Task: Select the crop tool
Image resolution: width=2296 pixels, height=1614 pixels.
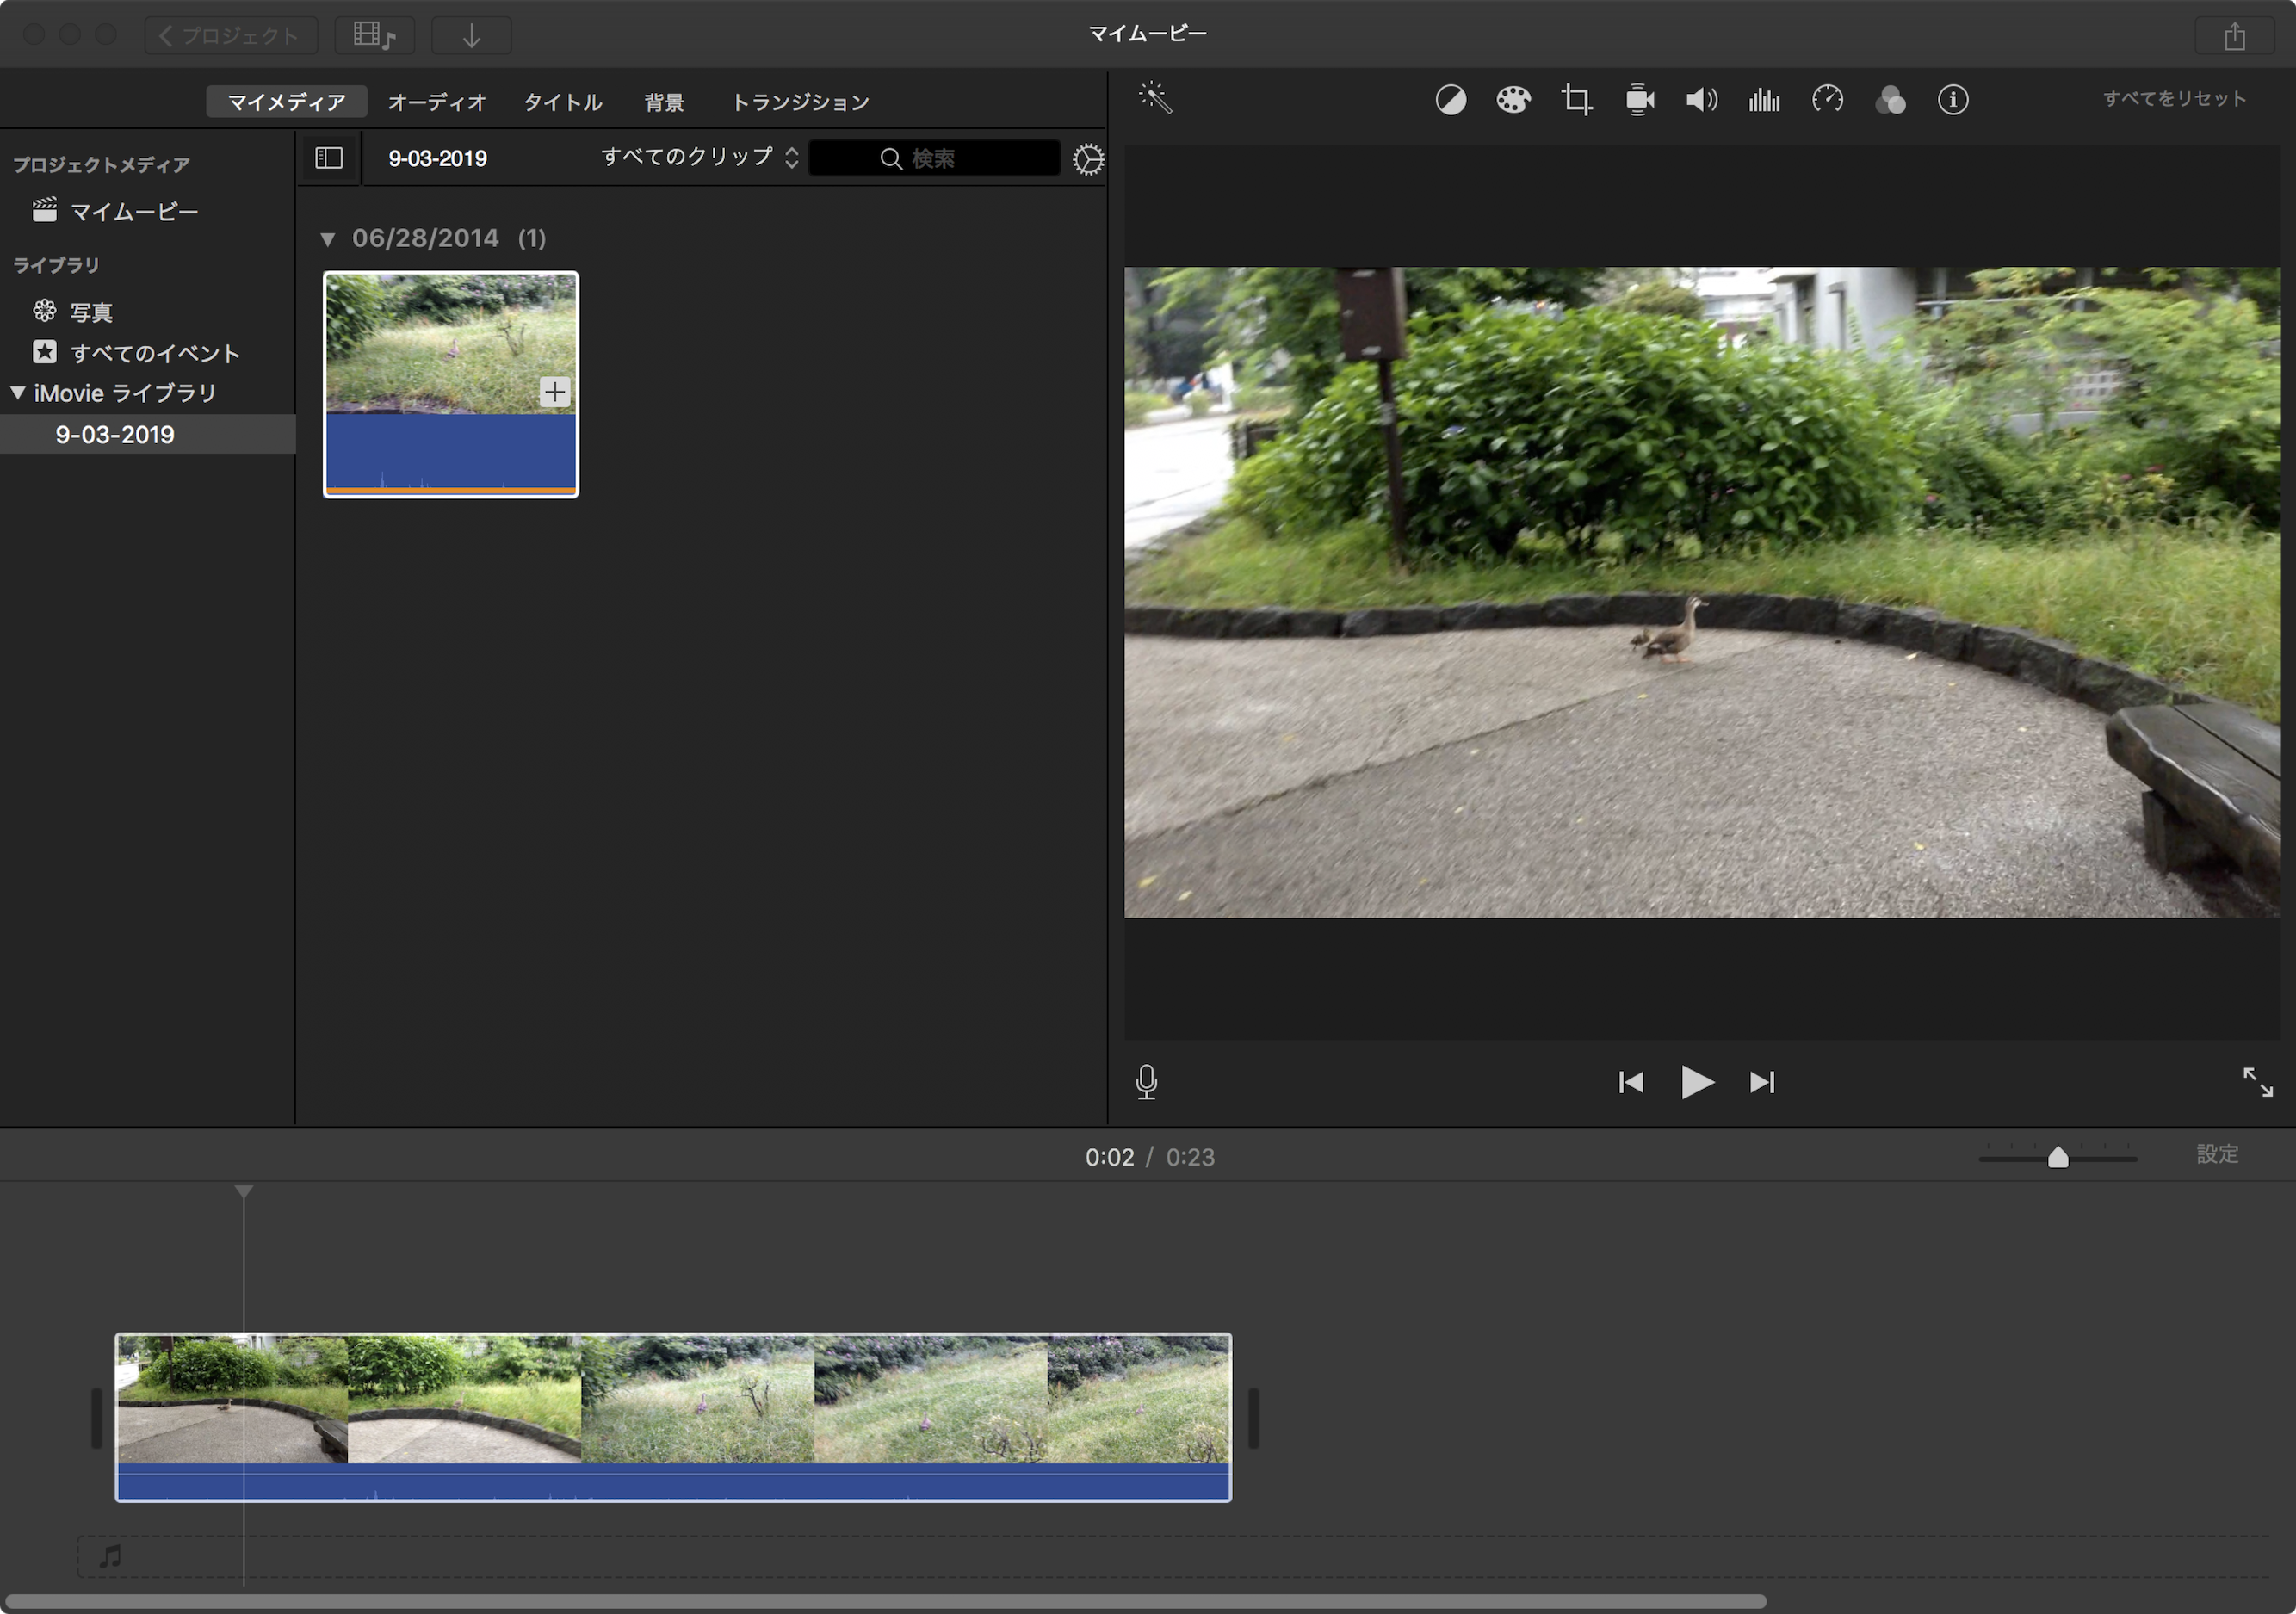Action: [1576, 100]
